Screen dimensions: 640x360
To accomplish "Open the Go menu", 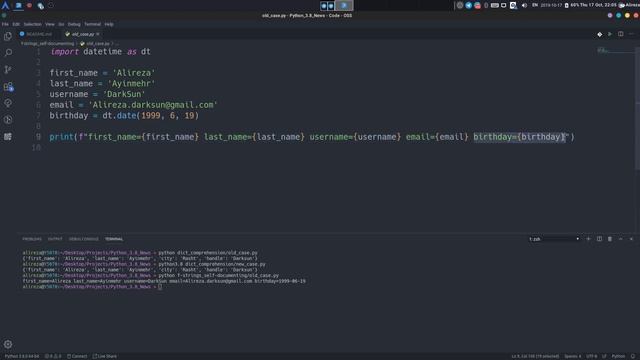I will 61,24.
